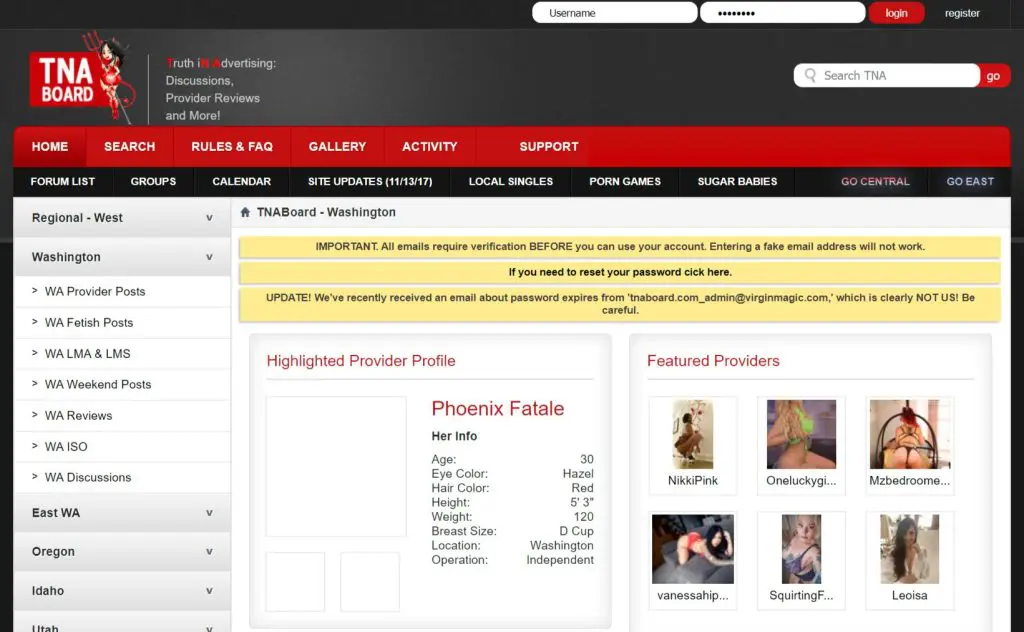Open Mzbedroome... featured provider thumbnail

[x=910, y=434]
